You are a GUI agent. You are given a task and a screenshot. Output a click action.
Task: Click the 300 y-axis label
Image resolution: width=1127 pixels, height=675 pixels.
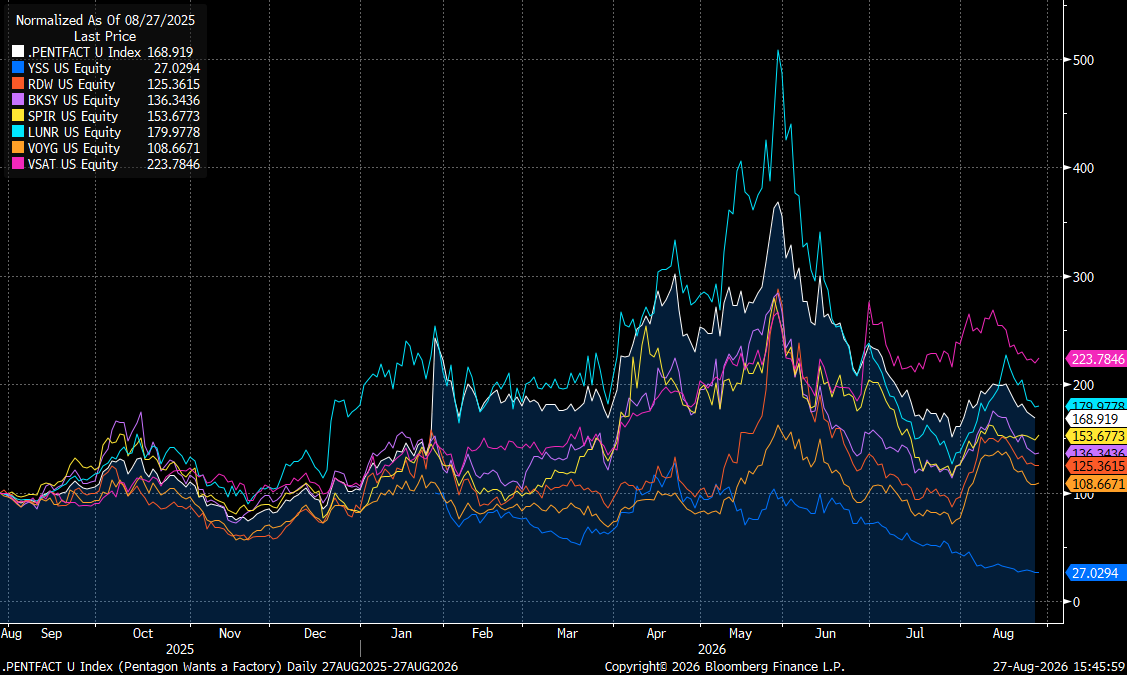[x=1083, y=277]
